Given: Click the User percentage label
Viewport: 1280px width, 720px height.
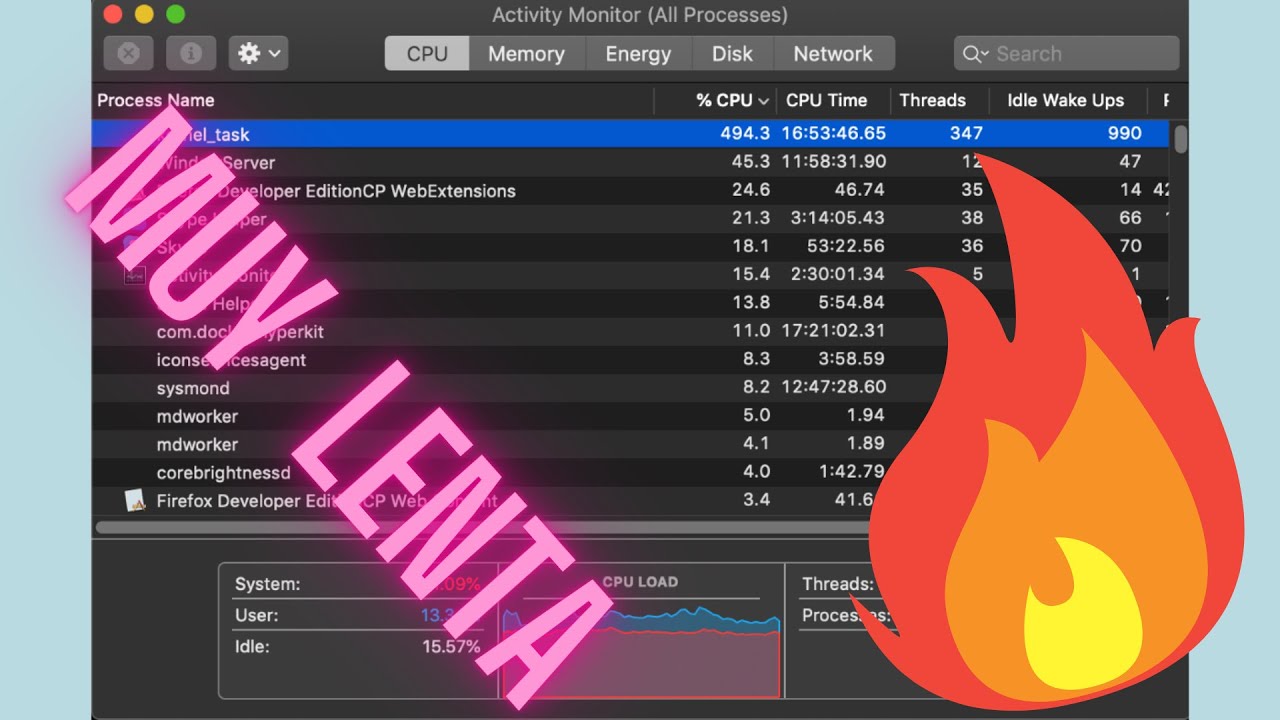Looking at the screenshot, I should pos(257,615).
